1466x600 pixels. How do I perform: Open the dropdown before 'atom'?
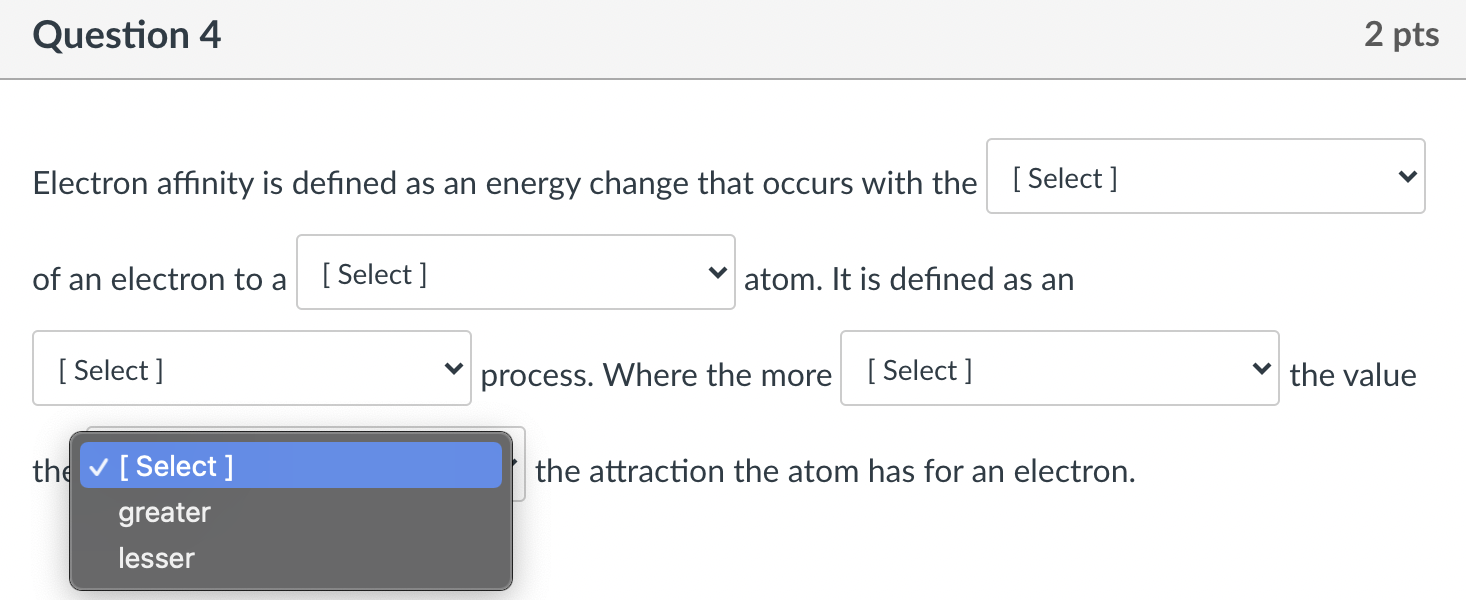coord(514,272)
